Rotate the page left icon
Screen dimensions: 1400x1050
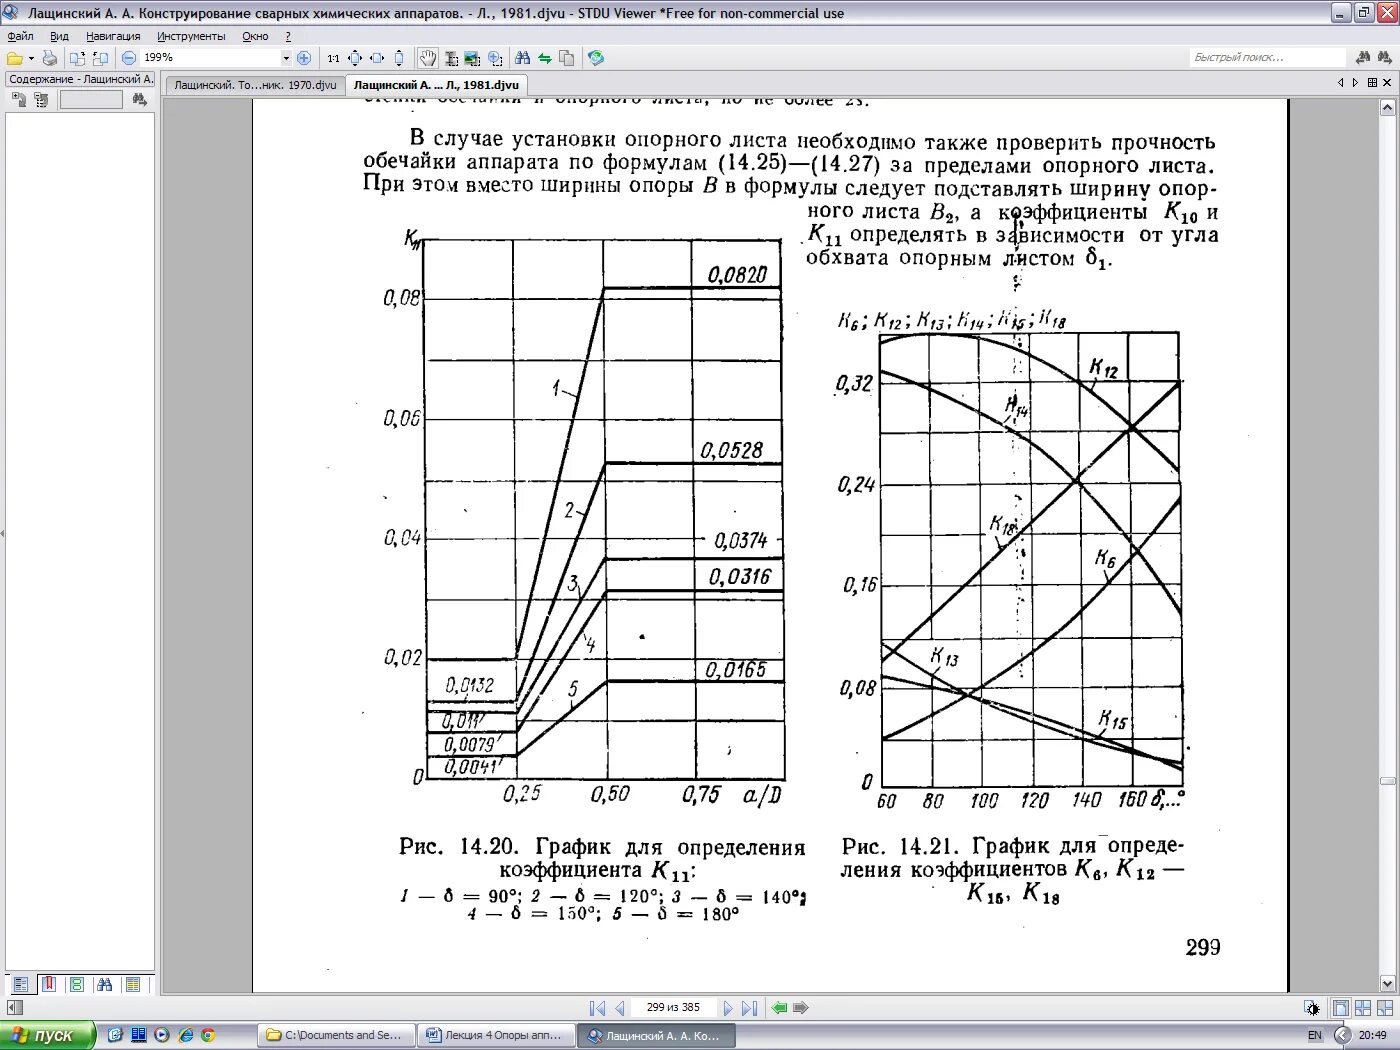tap(77, 58)
